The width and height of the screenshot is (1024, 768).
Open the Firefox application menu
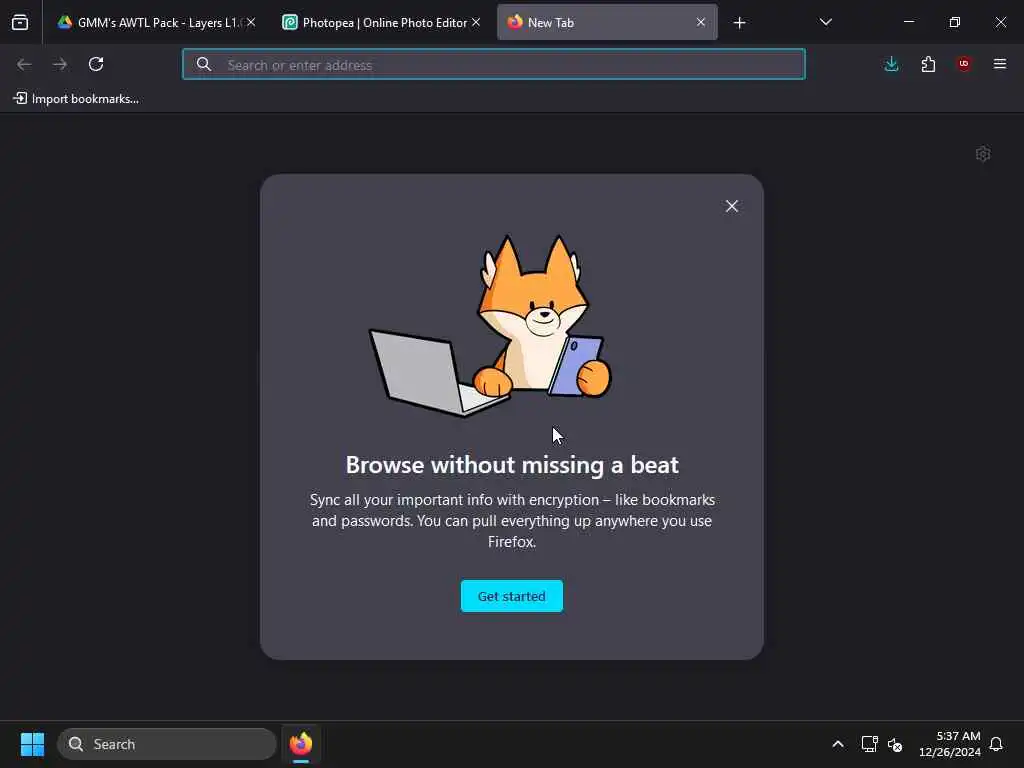1000,64
